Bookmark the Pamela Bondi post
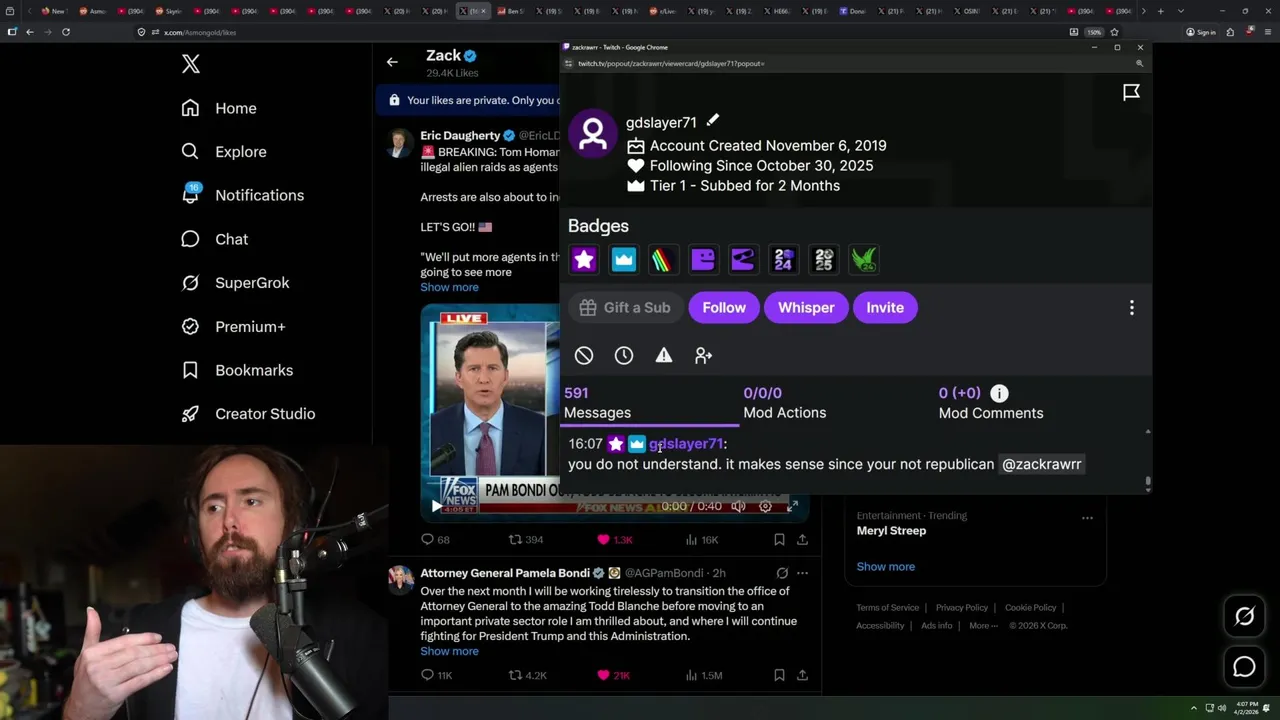The image size is (1280, 720). 779,675
